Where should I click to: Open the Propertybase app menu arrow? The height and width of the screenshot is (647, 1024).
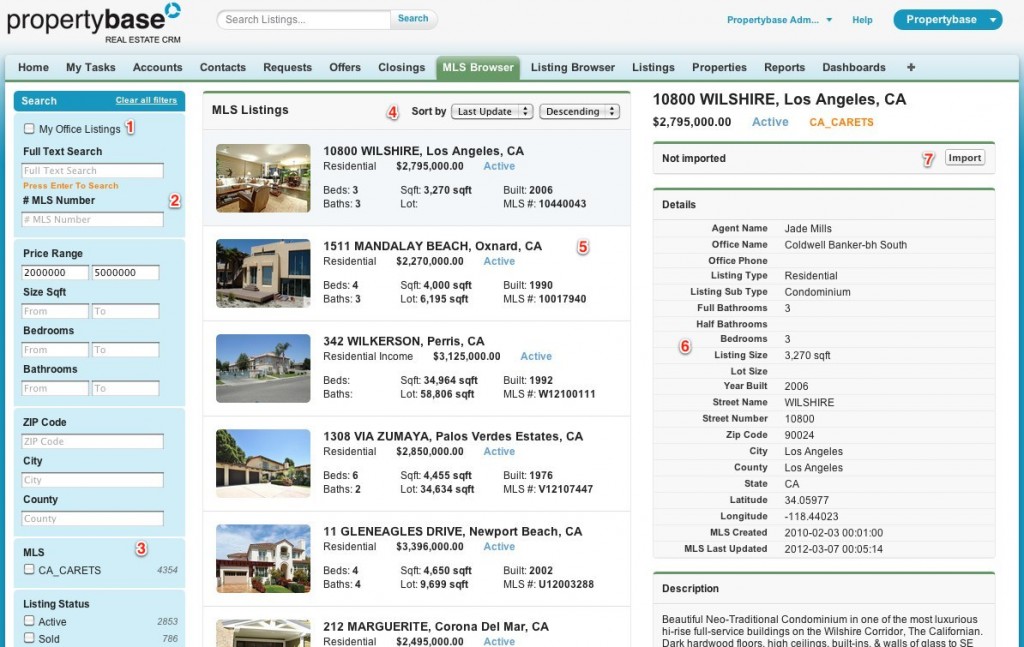coord(993,20)
